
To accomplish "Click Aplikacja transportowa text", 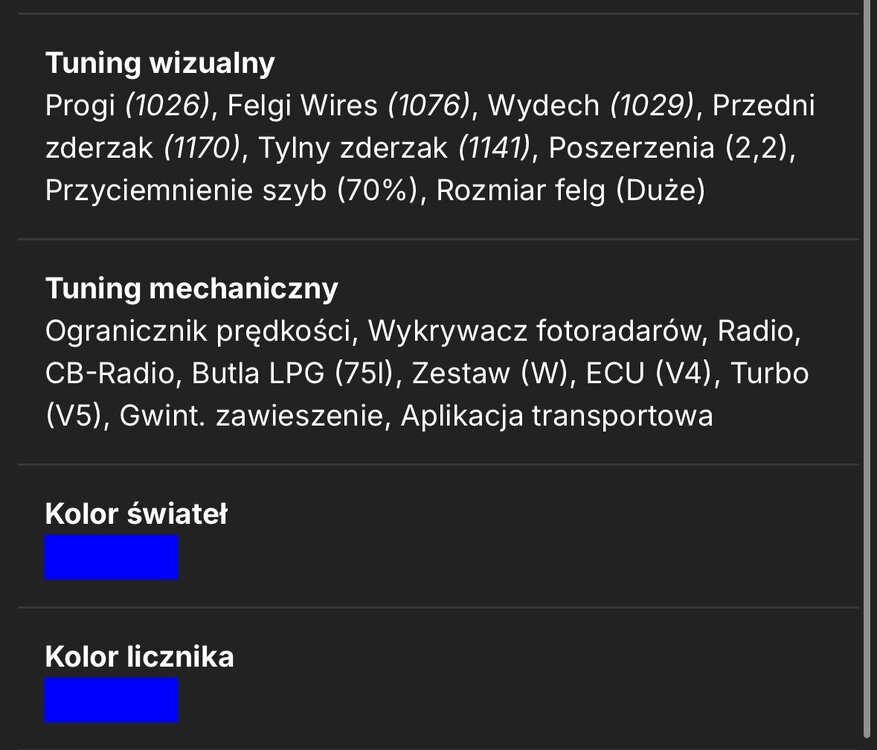I will pyautogui.click(x=557, y=416).
